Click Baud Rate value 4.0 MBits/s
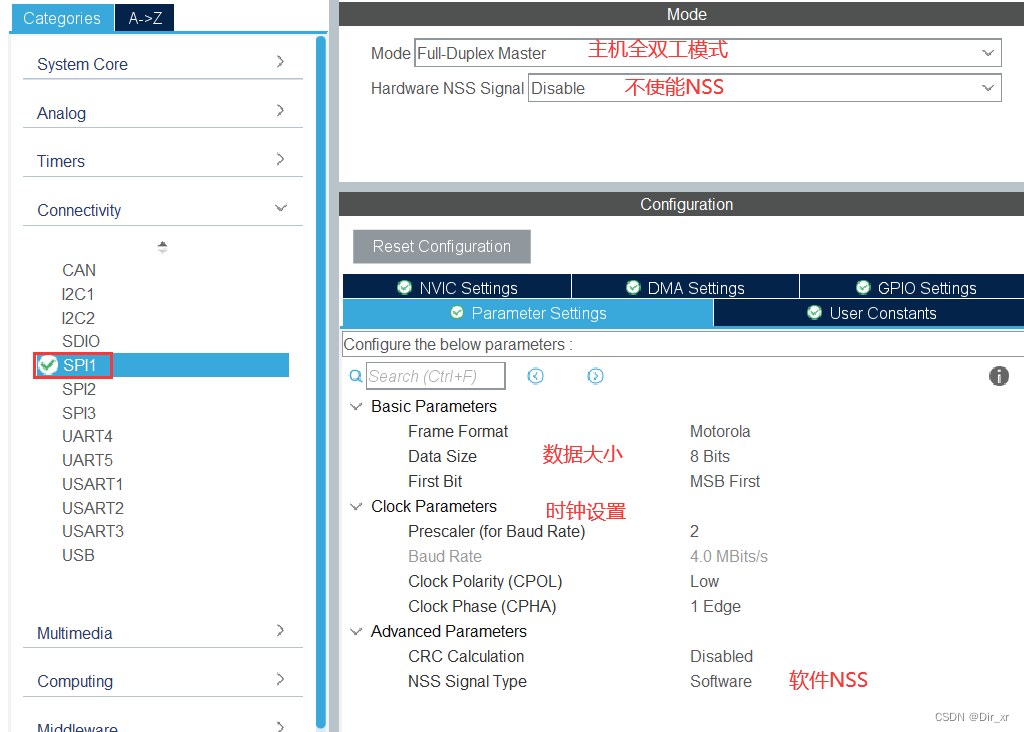The width and height of the screenshot is (1024, 732). click(x=729, y=556)
